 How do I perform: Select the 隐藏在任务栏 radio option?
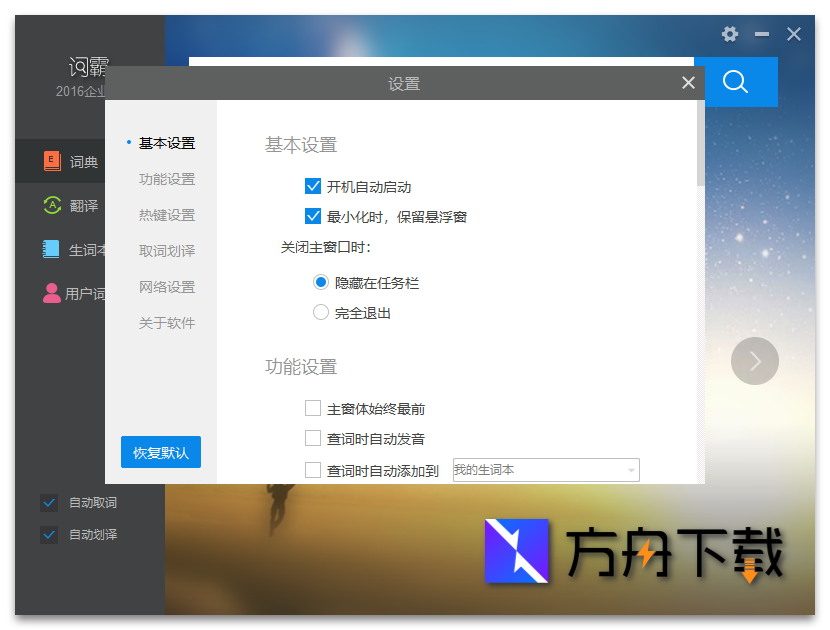321,282
